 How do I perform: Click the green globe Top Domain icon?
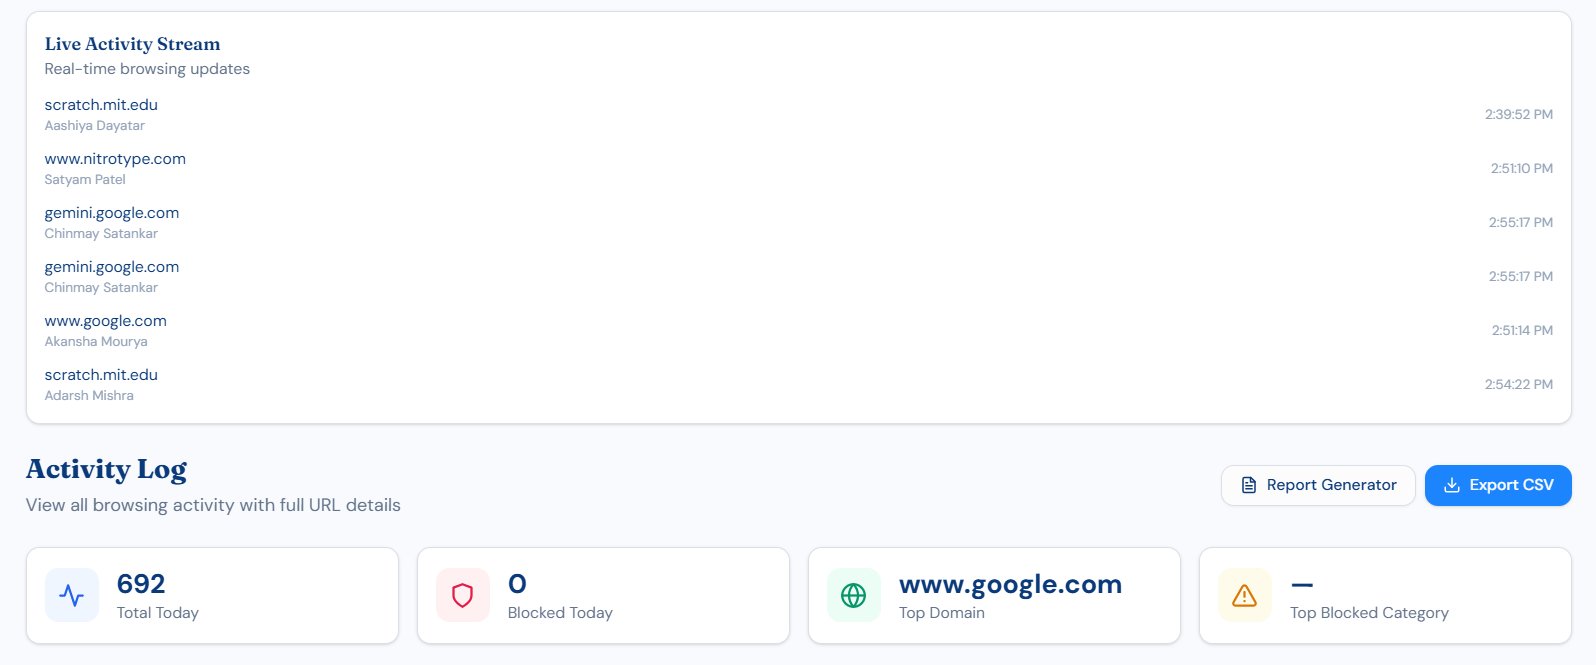coord(853,595)
